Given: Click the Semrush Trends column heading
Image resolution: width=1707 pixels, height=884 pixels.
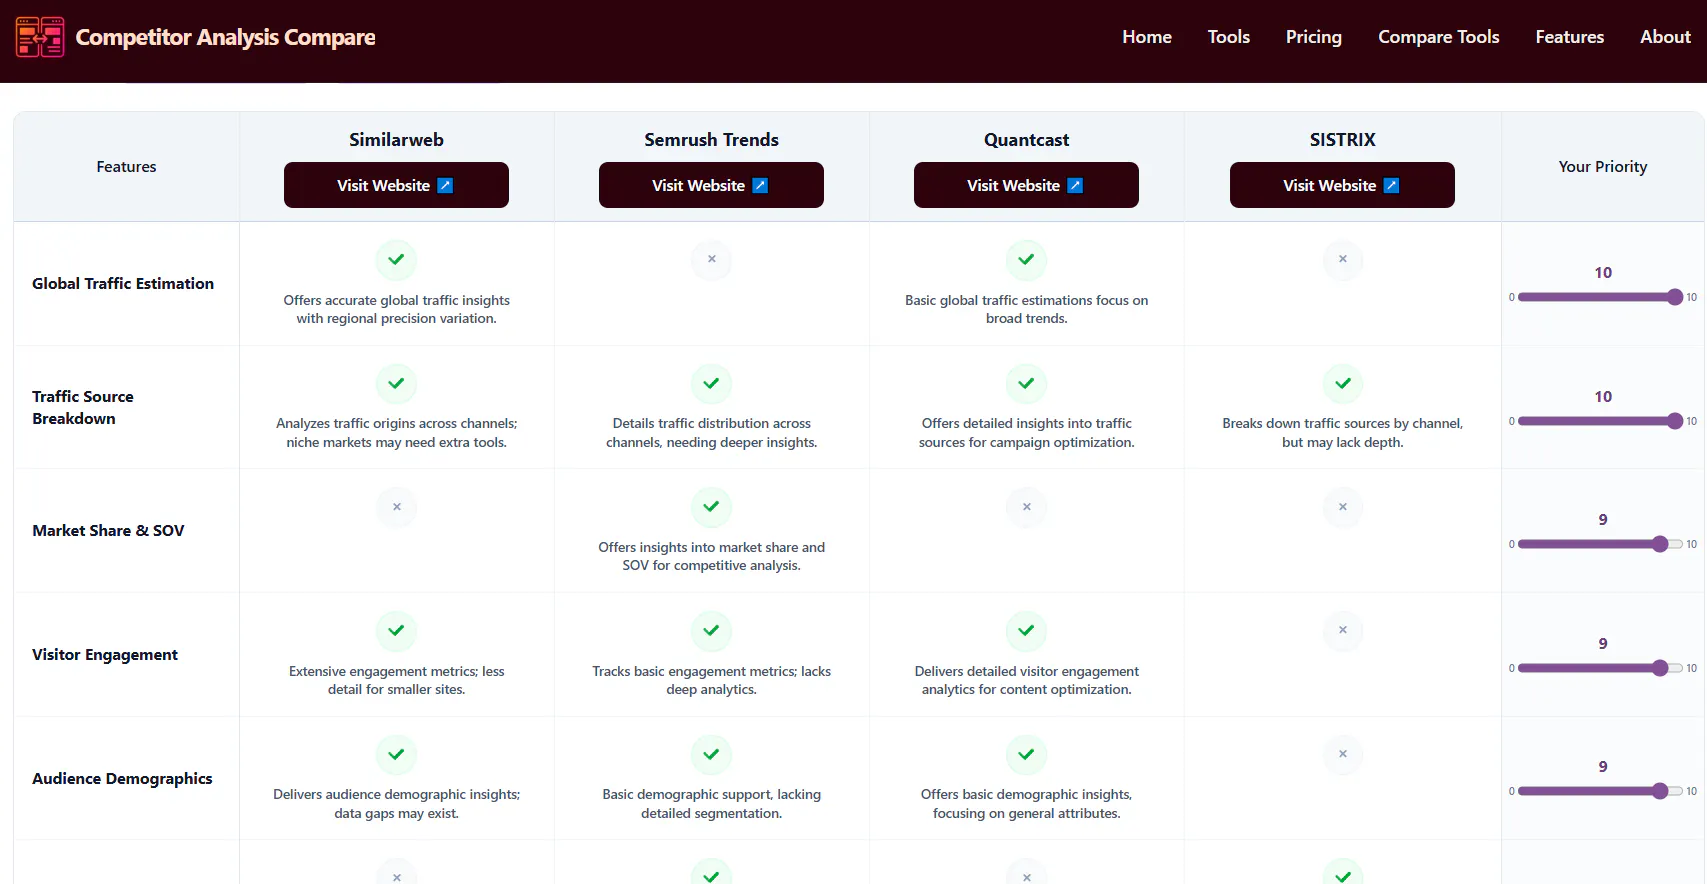Looking at the screenshot, I should pyautogui.click(x=711, y=140).
